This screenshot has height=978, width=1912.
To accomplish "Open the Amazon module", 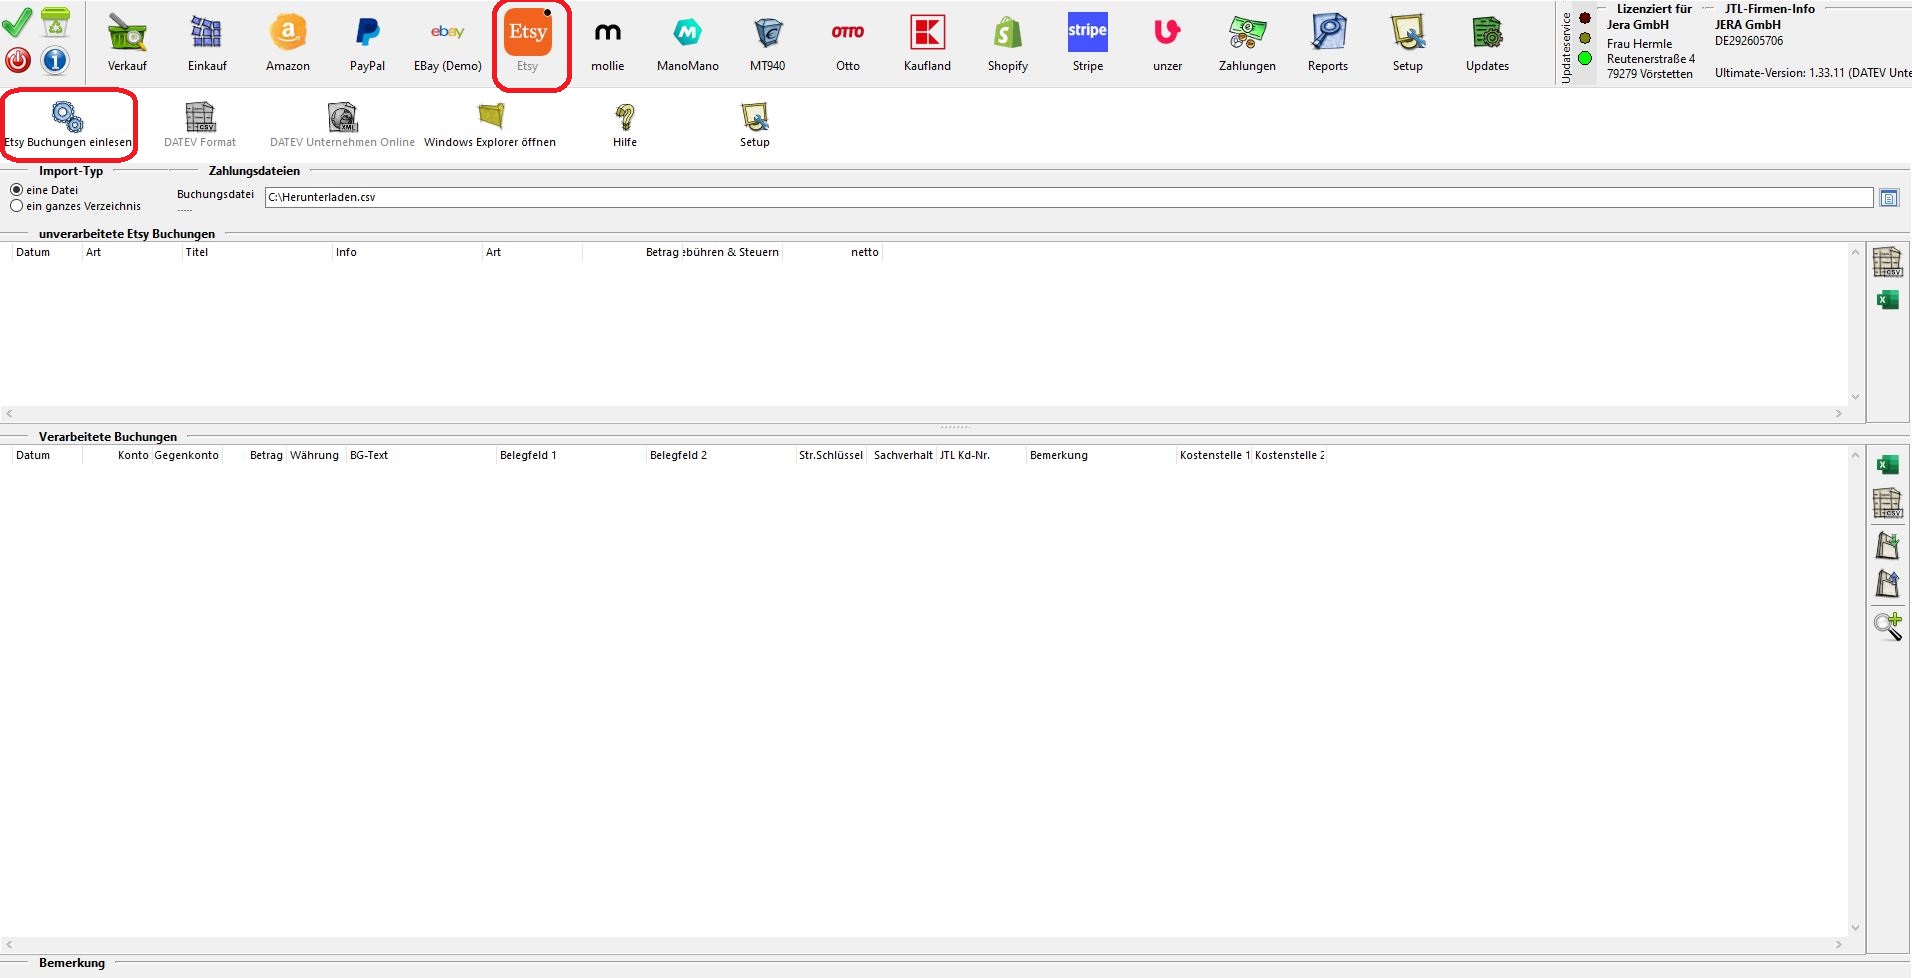I will [x=288, y=43].
